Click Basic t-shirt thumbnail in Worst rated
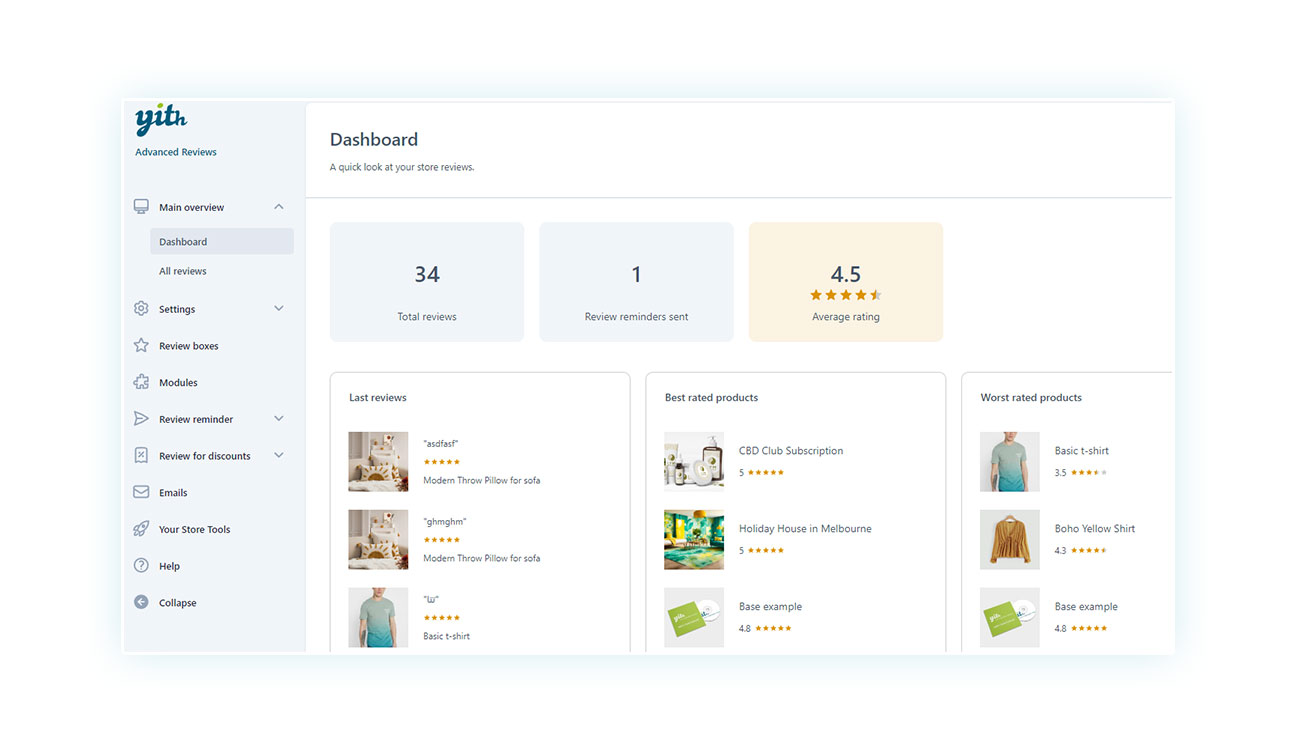Viewport: 1300px width, 755px height. pyautogui.click(x=1010, y=461)
